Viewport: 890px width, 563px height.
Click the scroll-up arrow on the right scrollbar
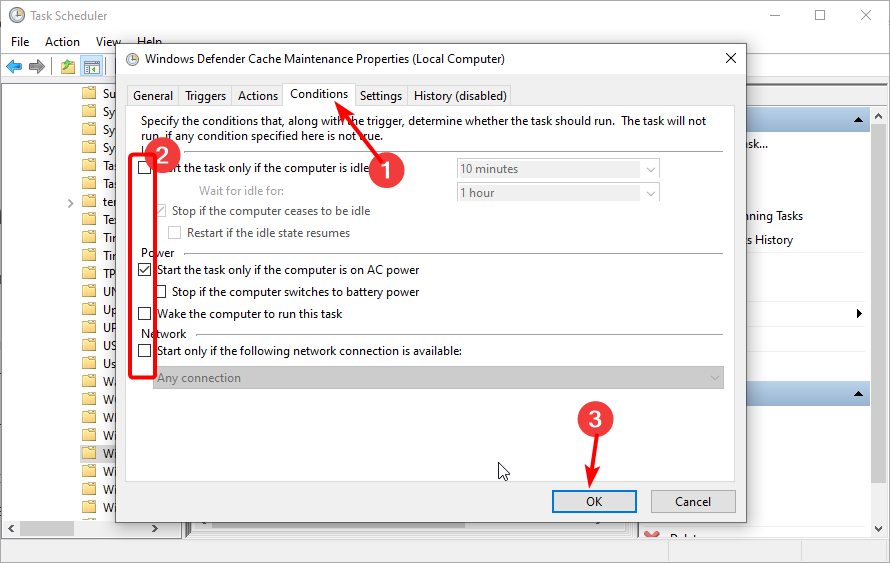point(879,116)
